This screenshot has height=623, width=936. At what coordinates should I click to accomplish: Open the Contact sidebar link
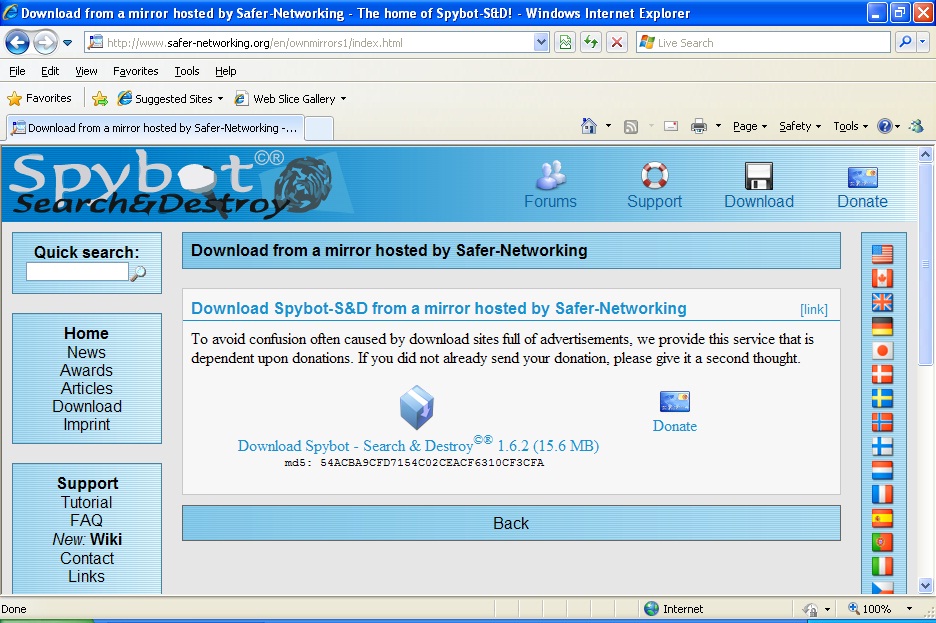87,559
